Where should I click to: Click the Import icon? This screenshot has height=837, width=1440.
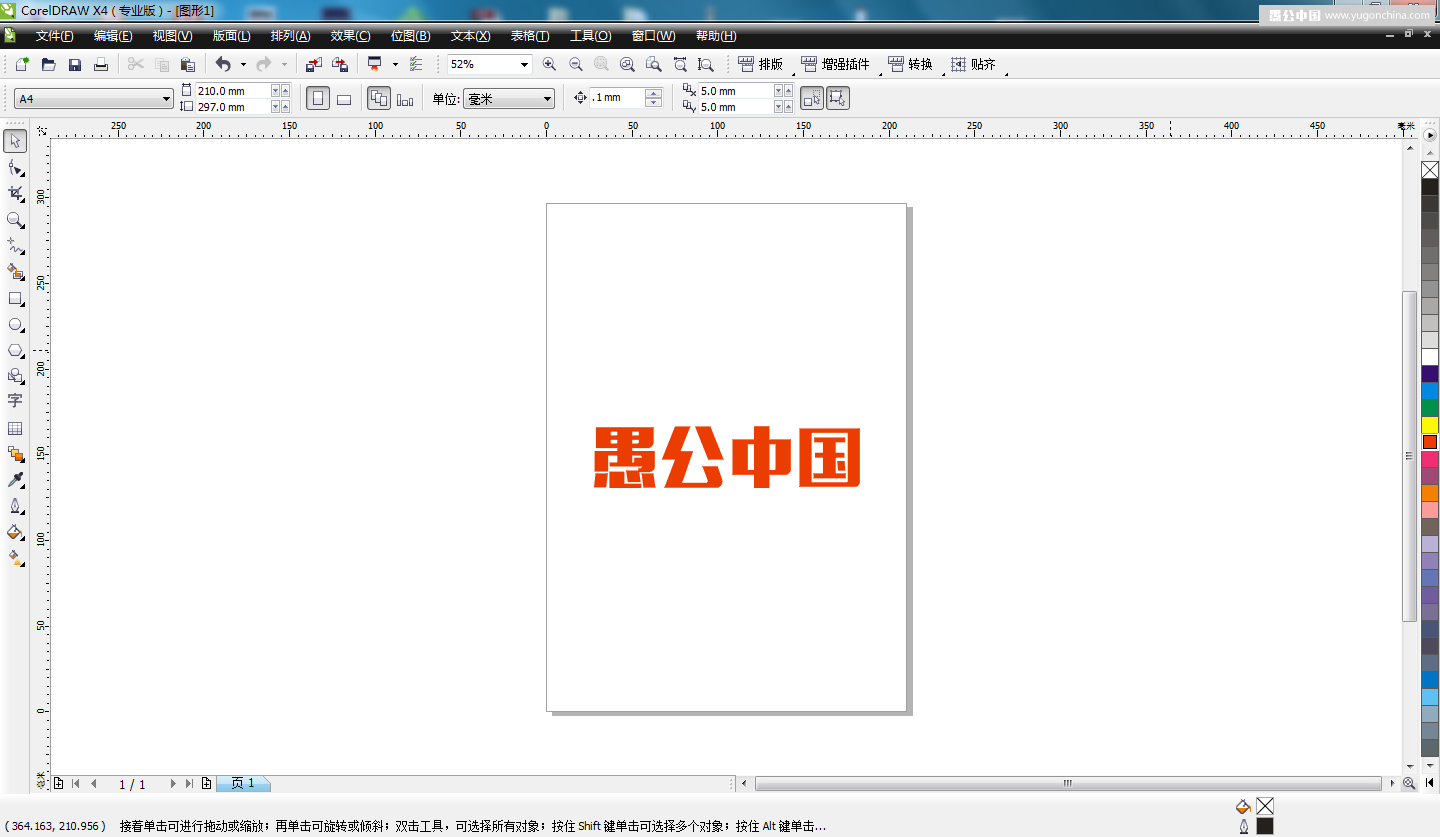[313, 64]
